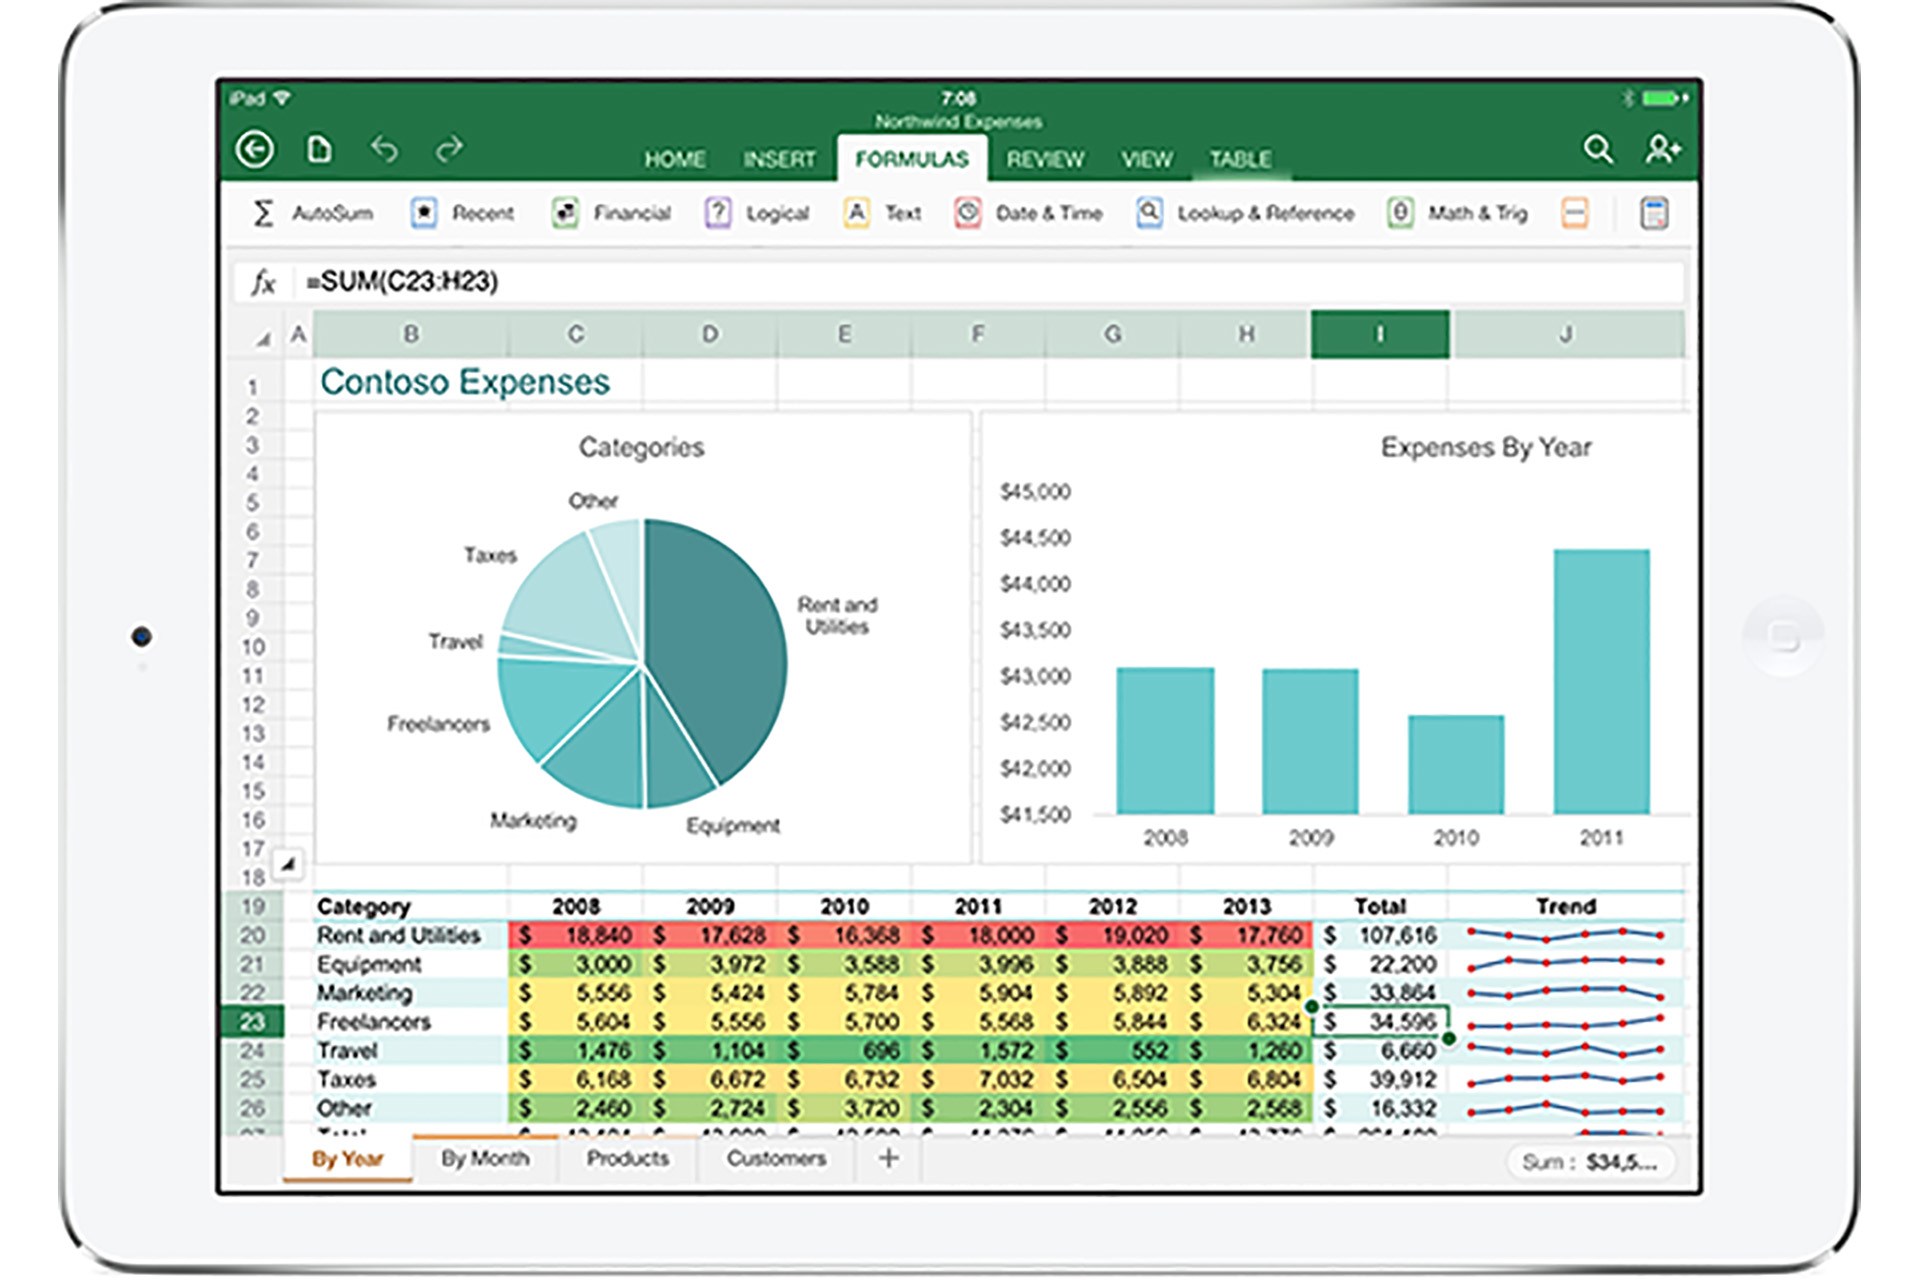
Task: Undo the last action
Action: (x=384, y=149)
